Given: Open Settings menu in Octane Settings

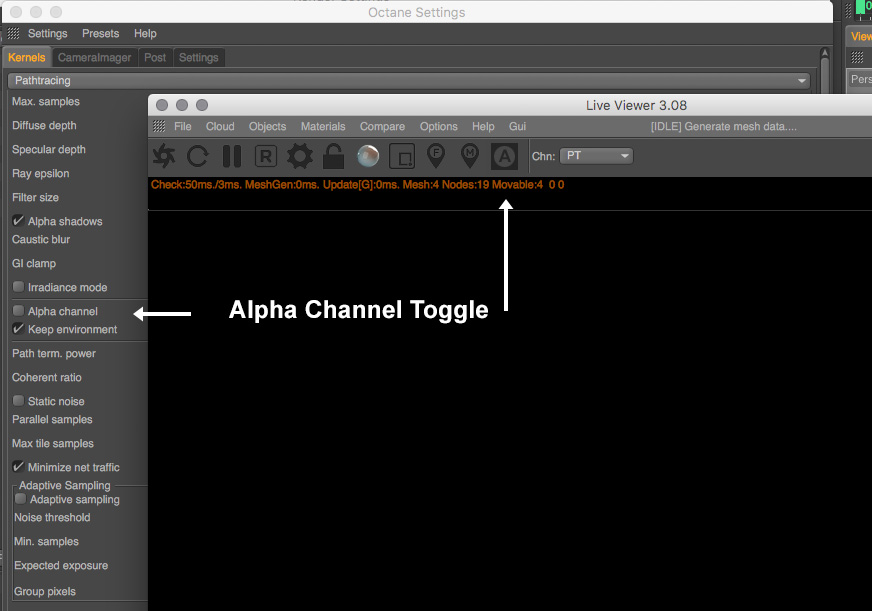Looking at the screenshot, I should click(x=48, y=33).
